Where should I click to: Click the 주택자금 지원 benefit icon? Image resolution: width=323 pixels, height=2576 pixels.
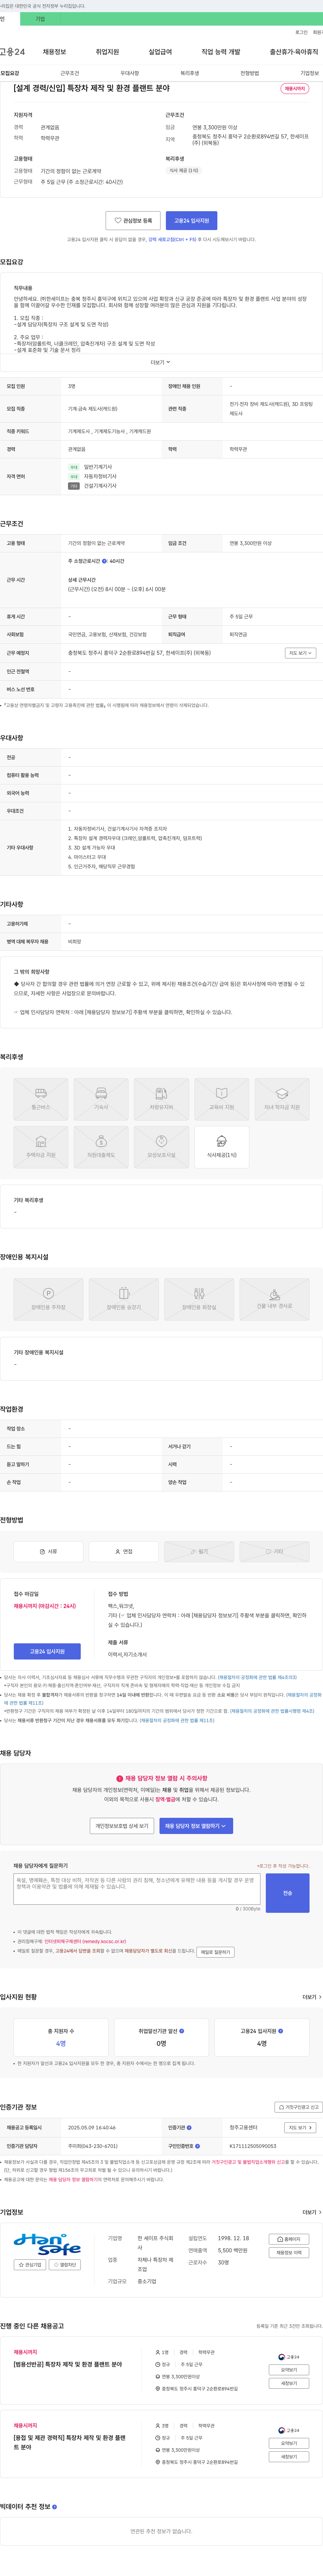point(41,1147)
